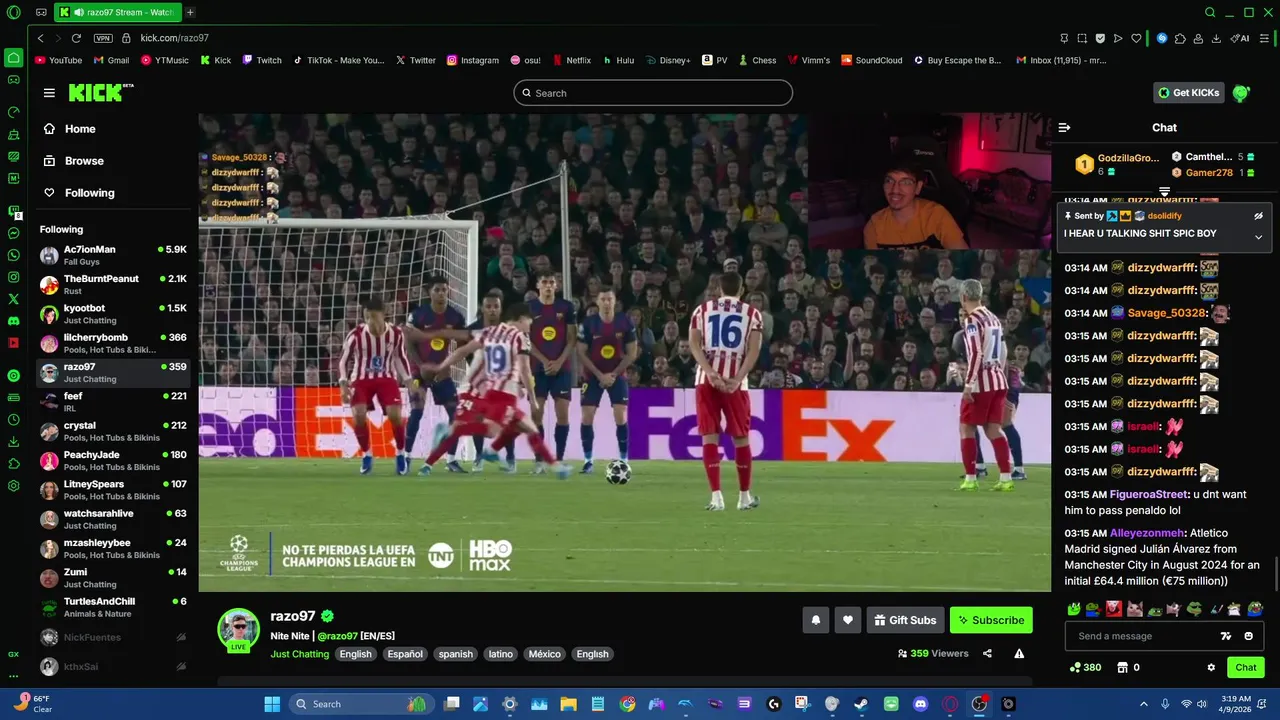The height and width of the screenshot is (720, 1280).
Task: Click the bell notification button under stream
Action: (815, 620)
